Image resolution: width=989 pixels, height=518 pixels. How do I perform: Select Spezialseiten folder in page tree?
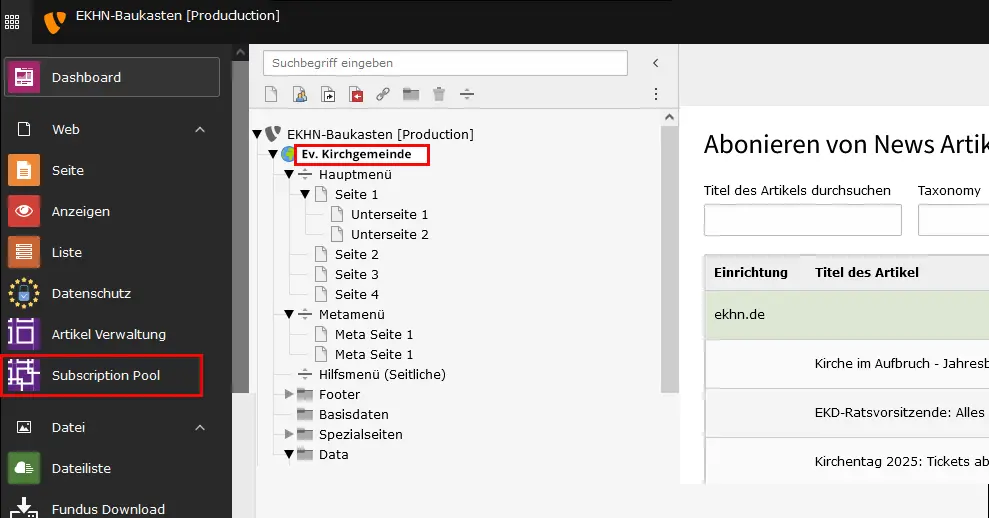pos(360,435)
